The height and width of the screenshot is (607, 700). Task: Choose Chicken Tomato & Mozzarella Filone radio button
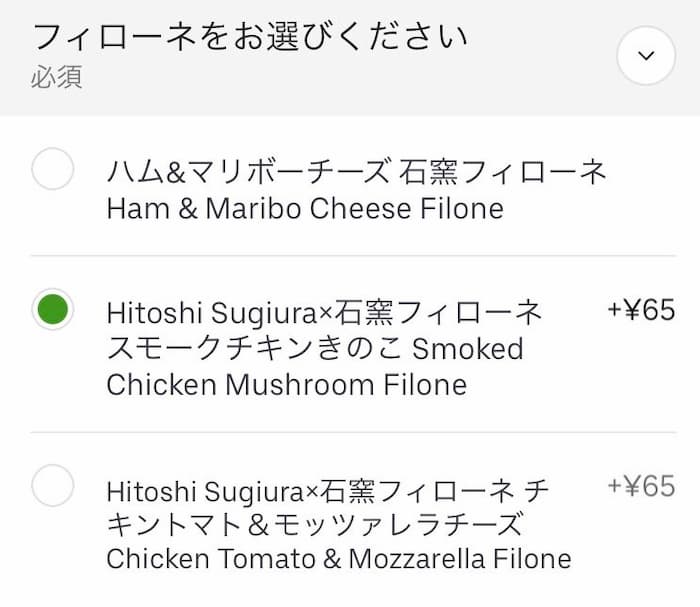click(x=53, y=487)
